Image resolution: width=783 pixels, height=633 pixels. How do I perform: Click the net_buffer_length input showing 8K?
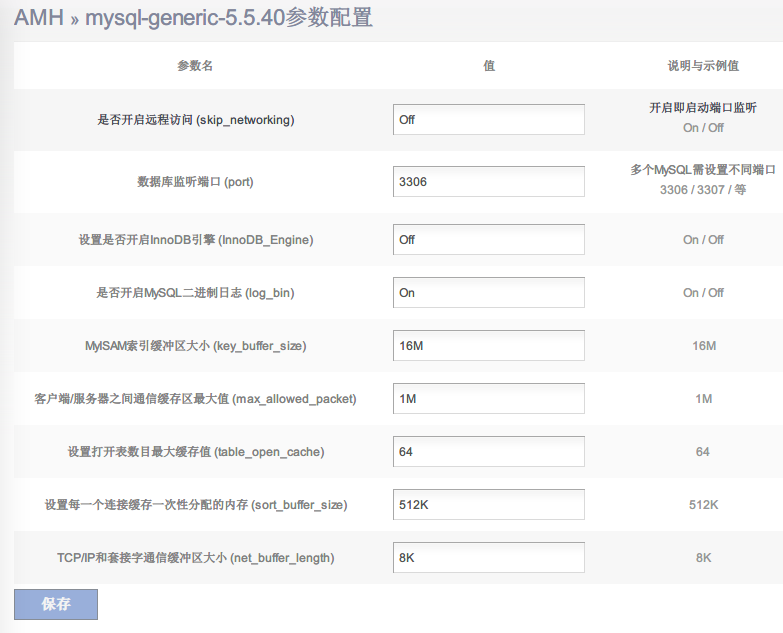(x=488, y=558)
